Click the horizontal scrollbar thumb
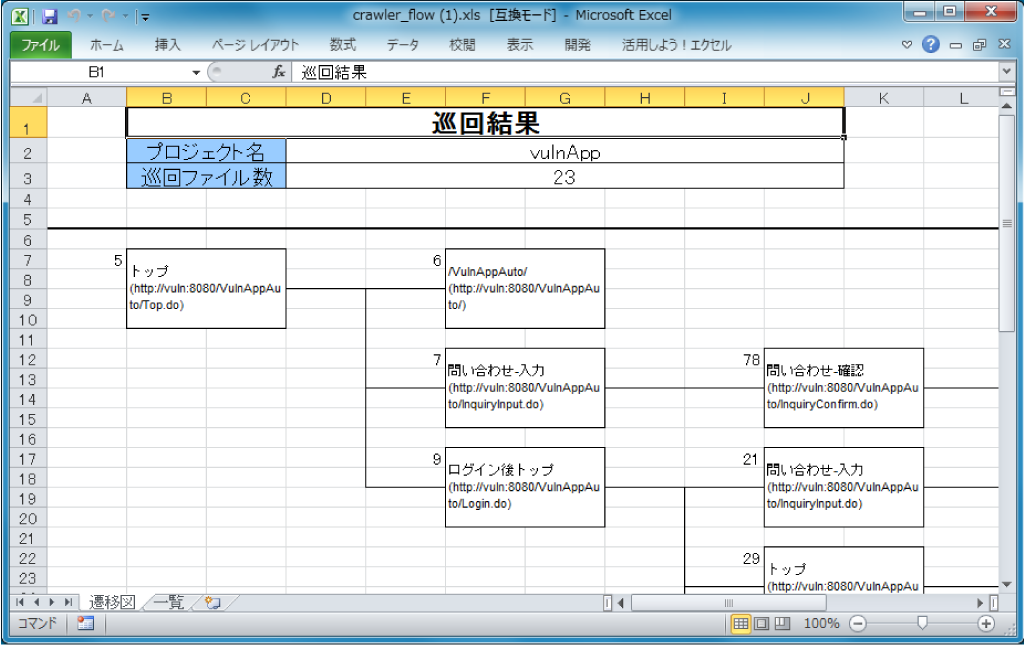This screenshot has height=645, width=1024. [x=729, y=603]
